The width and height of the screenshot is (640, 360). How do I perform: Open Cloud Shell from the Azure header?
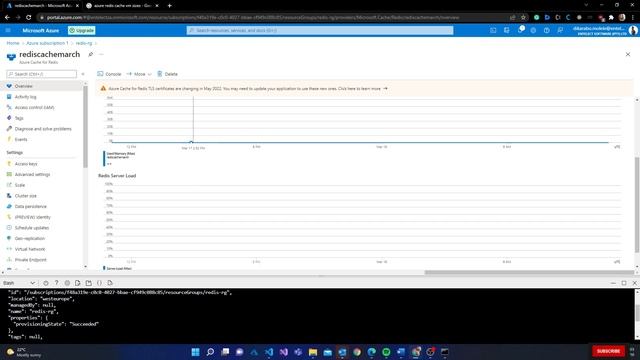tap(493, 30)
